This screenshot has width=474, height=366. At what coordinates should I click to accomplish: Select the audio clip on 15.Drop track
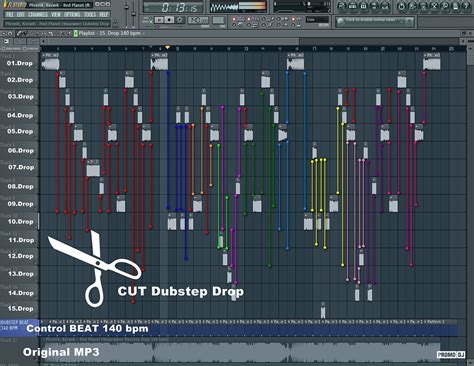pos(323,311)
